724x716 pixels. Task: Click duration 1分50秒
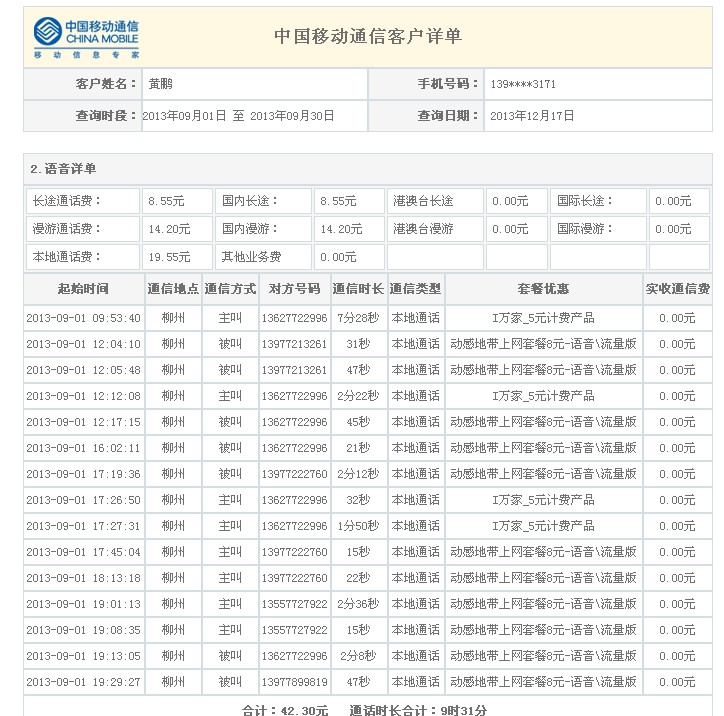pos(358,526)
